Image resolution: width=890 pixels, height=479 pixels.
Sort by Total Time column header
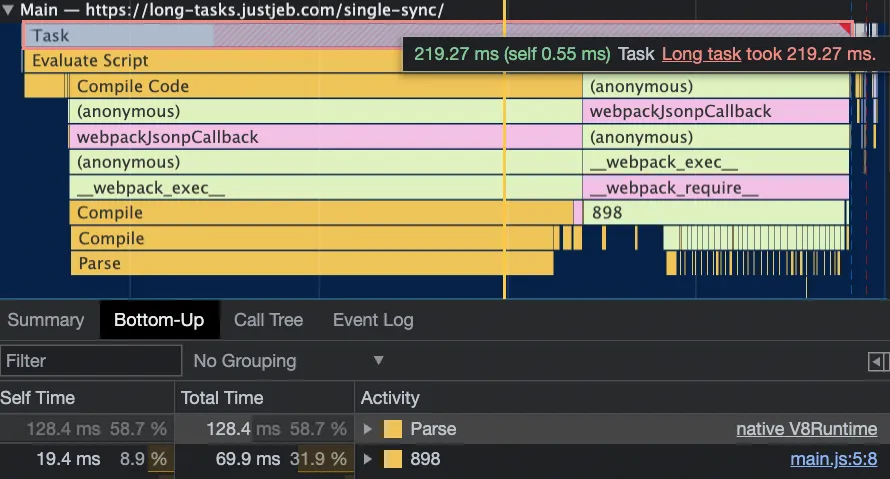[x=265, y=398]
